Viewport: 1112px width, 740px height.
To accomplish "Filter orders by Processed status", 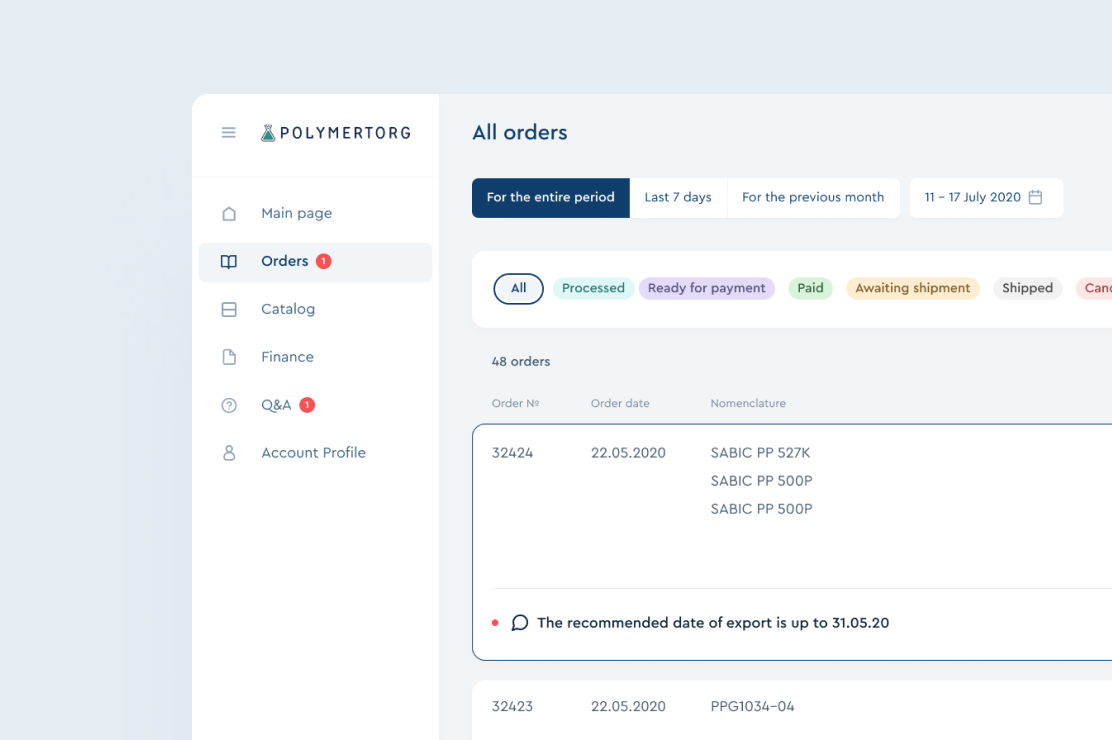I will (x=593, y=288).
